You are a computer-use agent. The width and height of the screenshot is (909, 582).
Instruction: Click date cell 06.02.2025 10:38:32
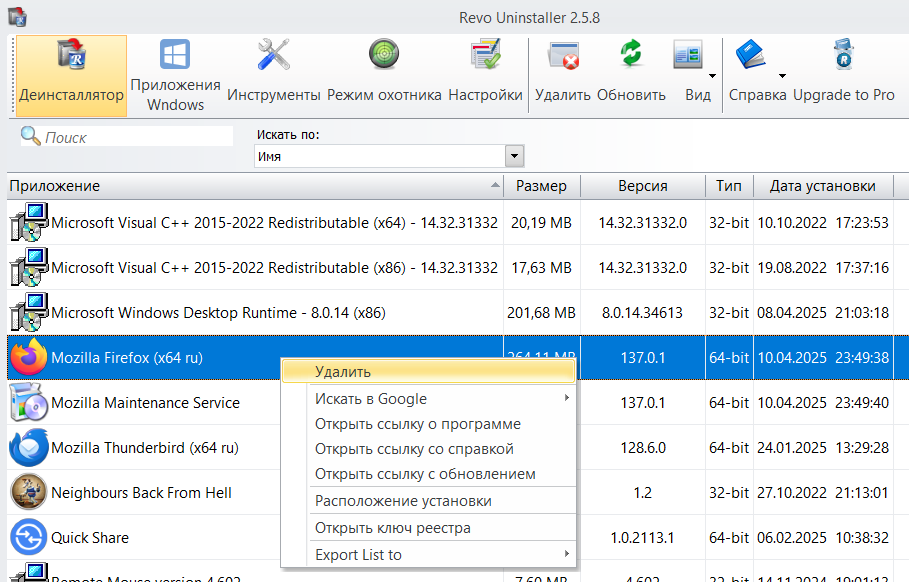[823, 538]
